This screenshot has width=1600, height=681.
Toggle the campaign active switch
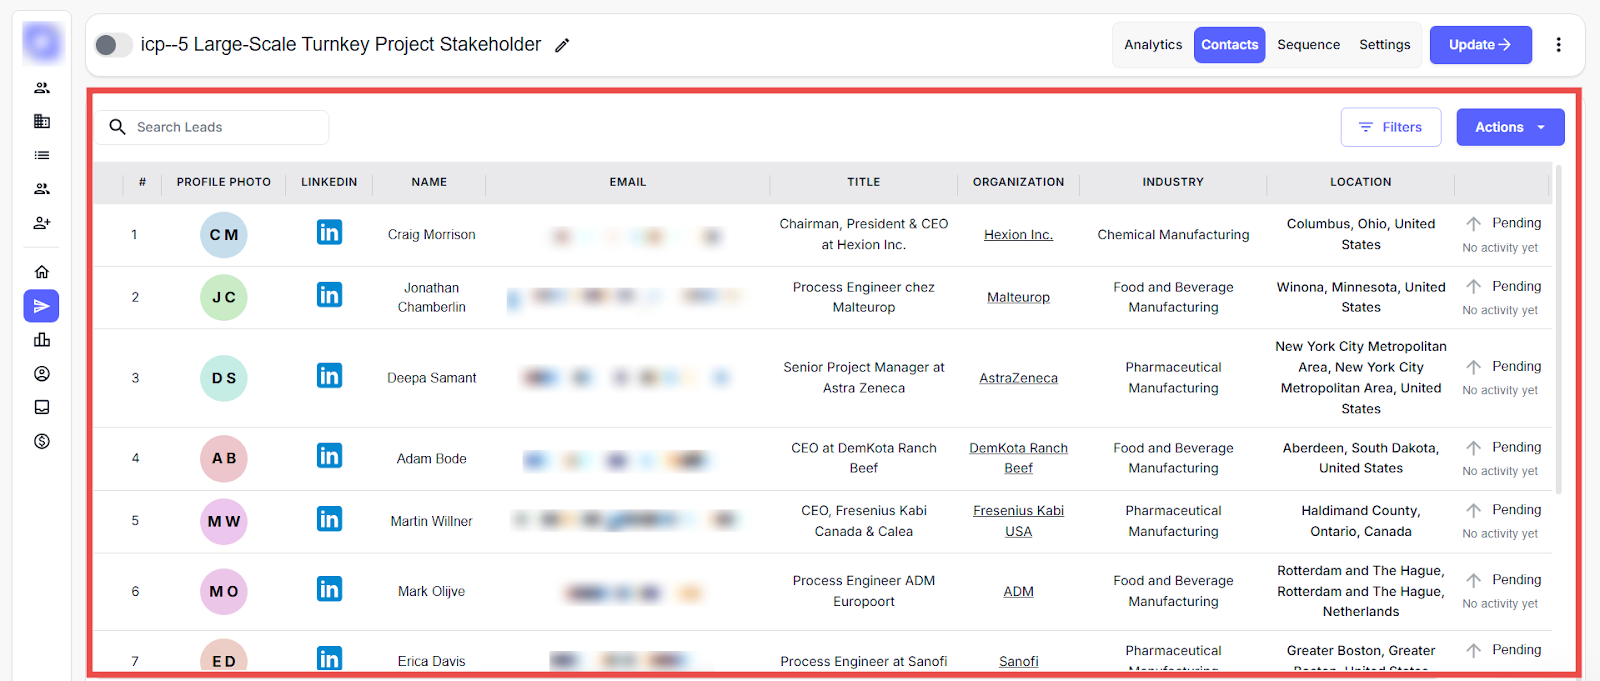point(113,45)
